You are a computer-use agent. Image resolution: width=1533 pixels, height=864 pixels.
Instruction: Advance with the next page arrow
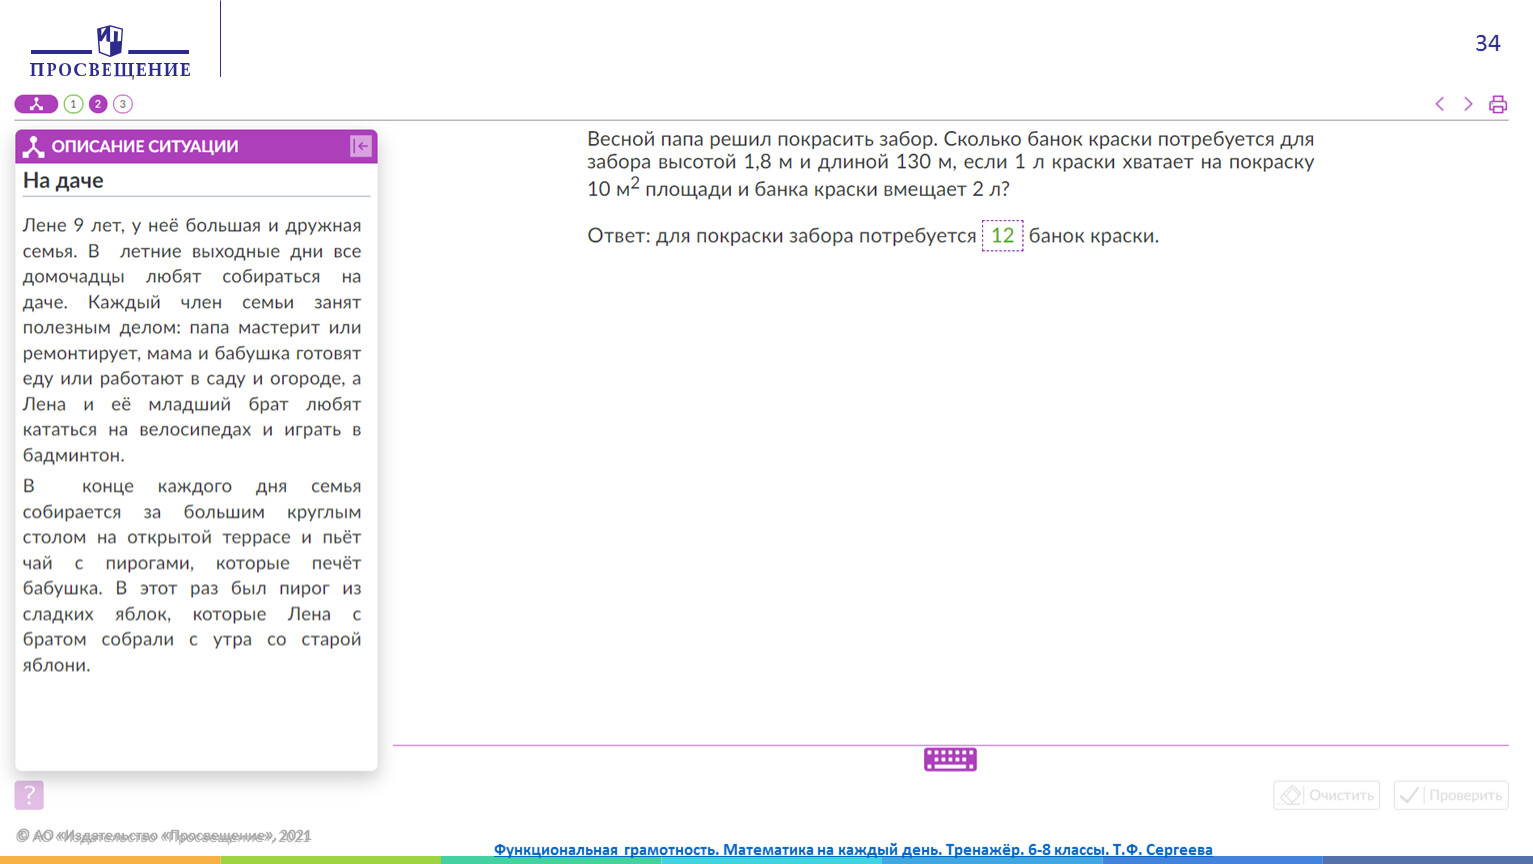[x=1468, y=104]
